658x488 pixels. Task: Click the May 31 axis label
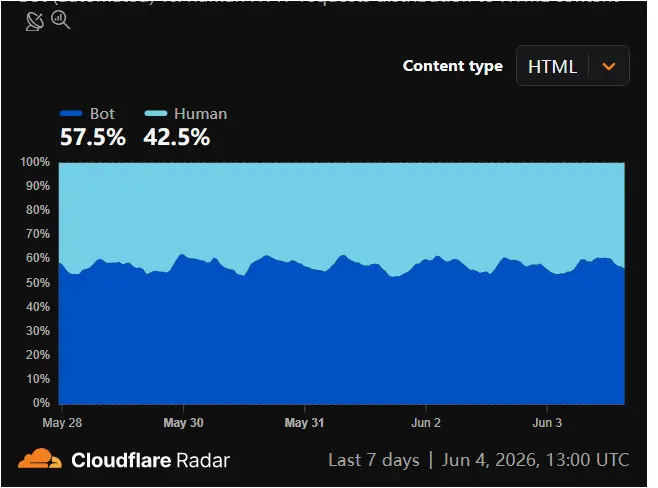[x=304, y=422]
